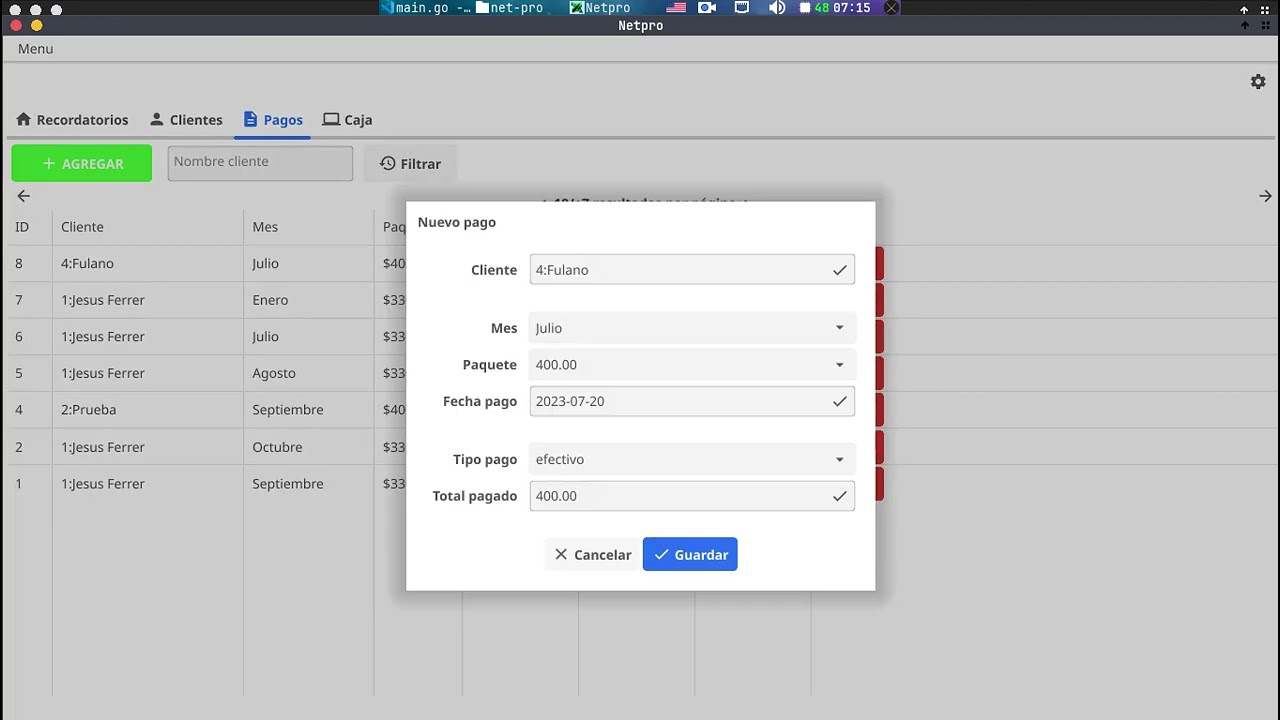Screen dimensions: 1280x720
Task: Click Septiembre in row ID 4
Action: (x=288, y=410)
